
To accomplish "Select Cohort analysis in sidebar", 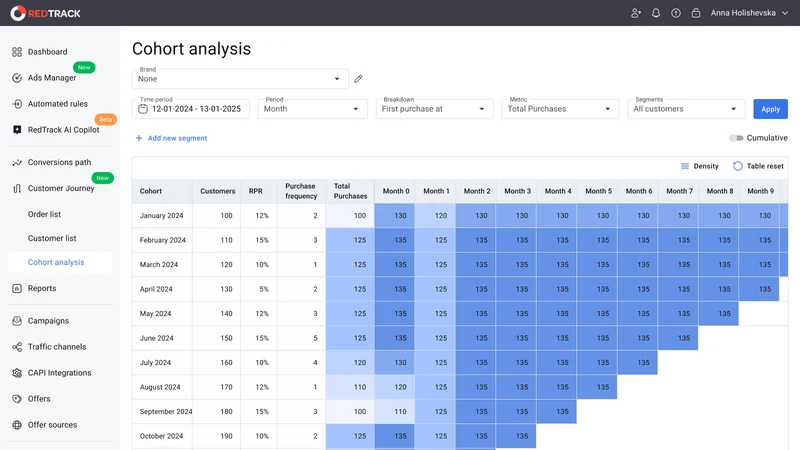I will point(60,262).
